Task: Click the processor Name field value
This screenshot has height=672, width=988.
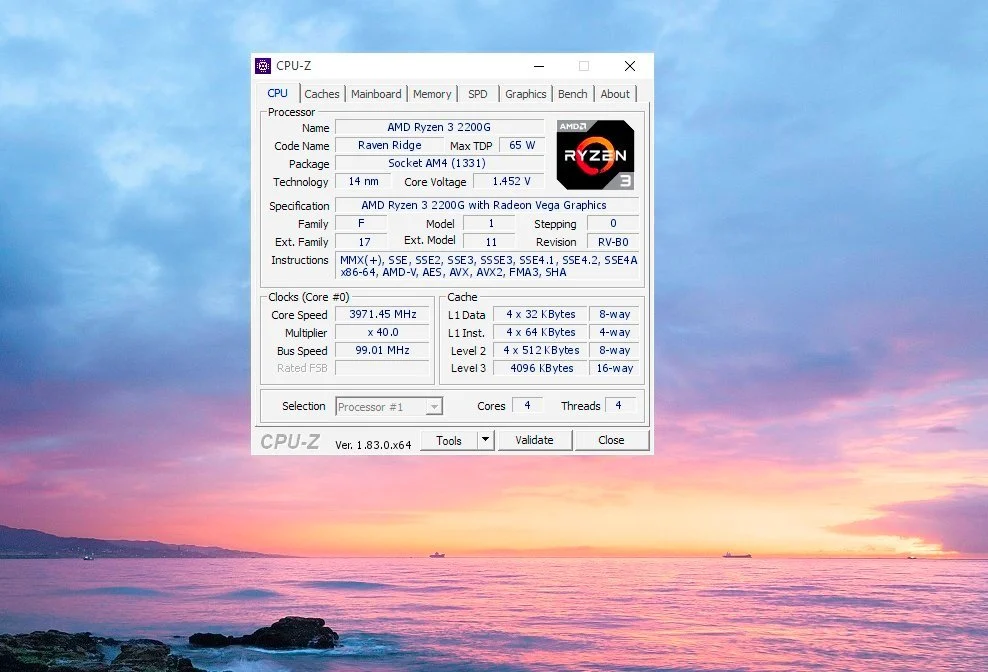Action: click(439, 127)
